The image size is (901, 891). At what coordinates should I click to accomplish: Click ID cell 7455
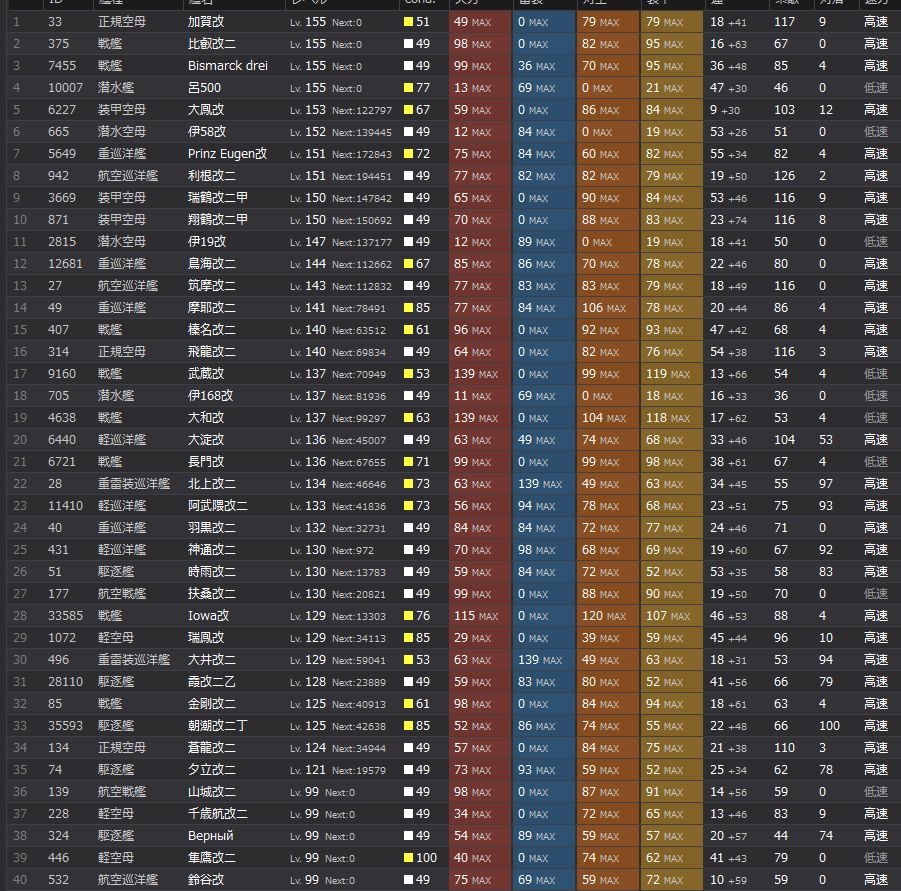(x=62, y=66)
